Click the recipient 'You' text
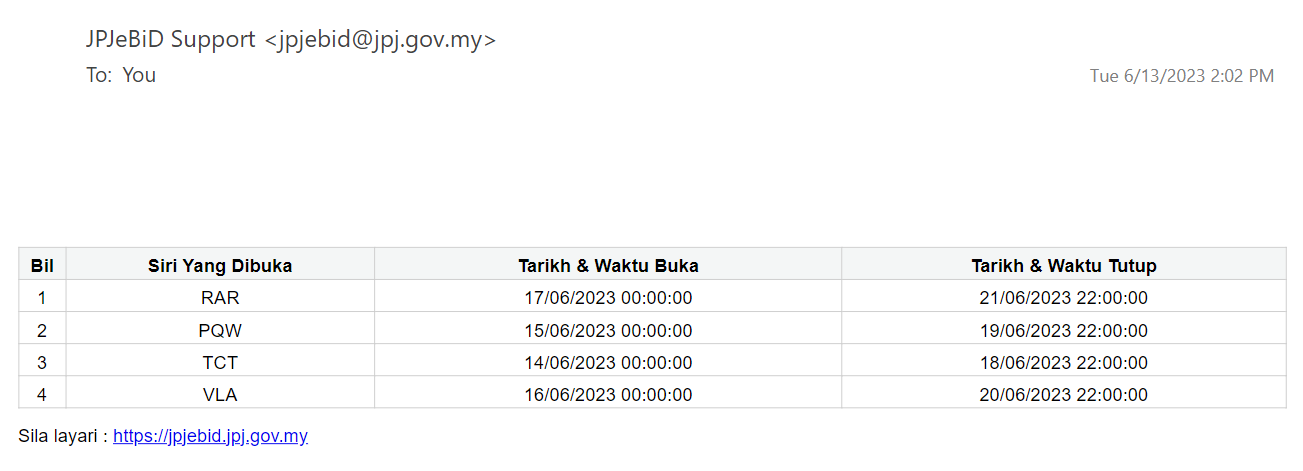The width and height of the screenshot is (1303, 471). pyautogui.click(x=139, y=75)
